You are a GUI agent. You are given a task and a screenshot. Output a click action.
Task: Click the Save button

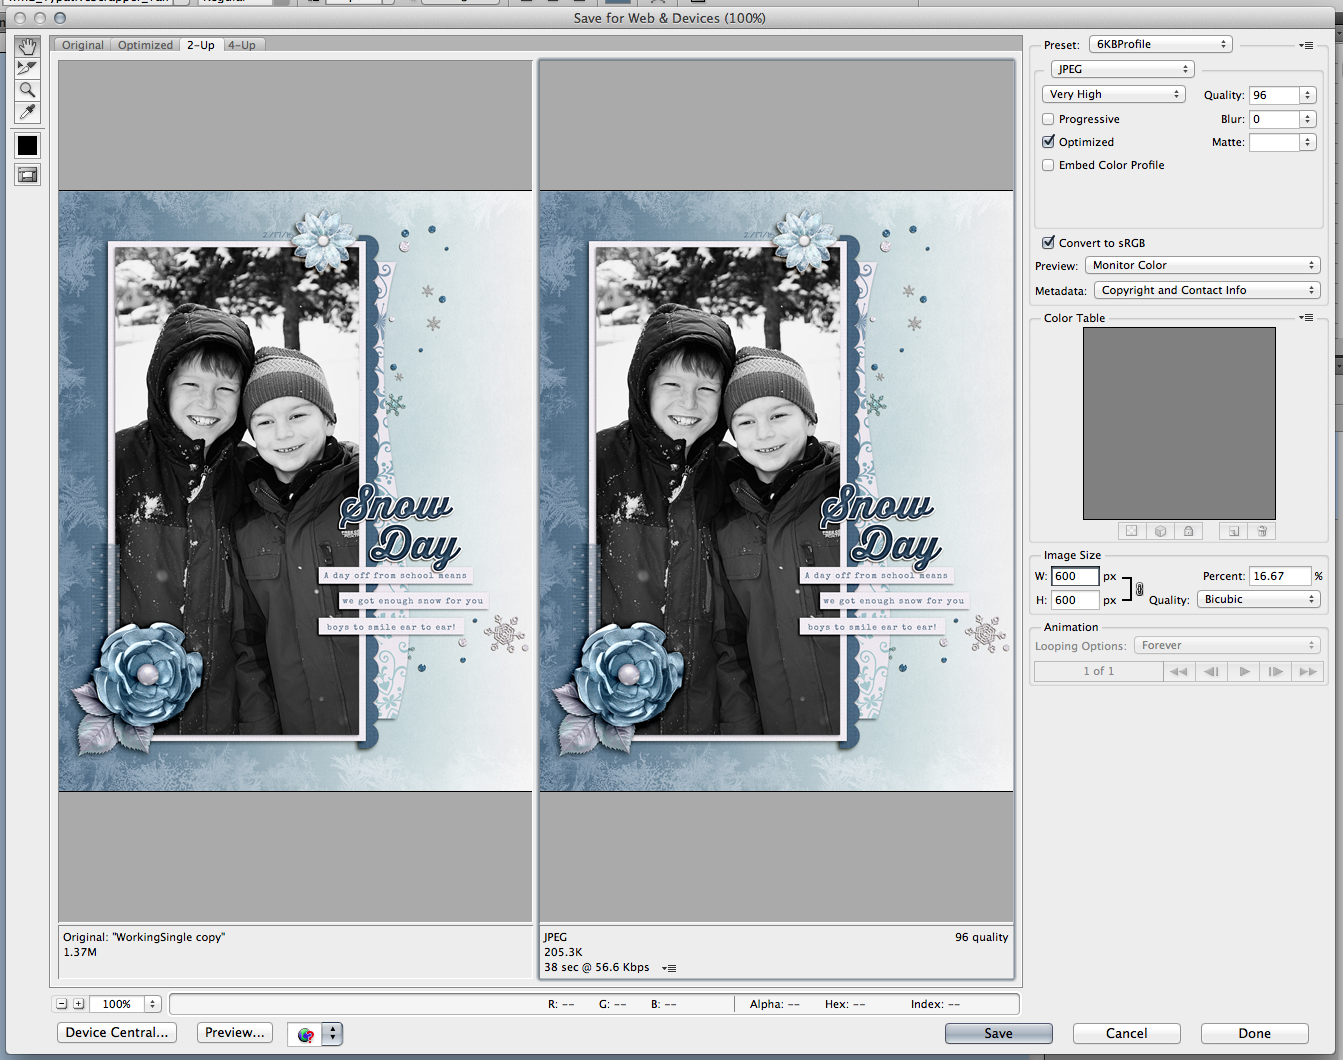[x=998, y=1033]
